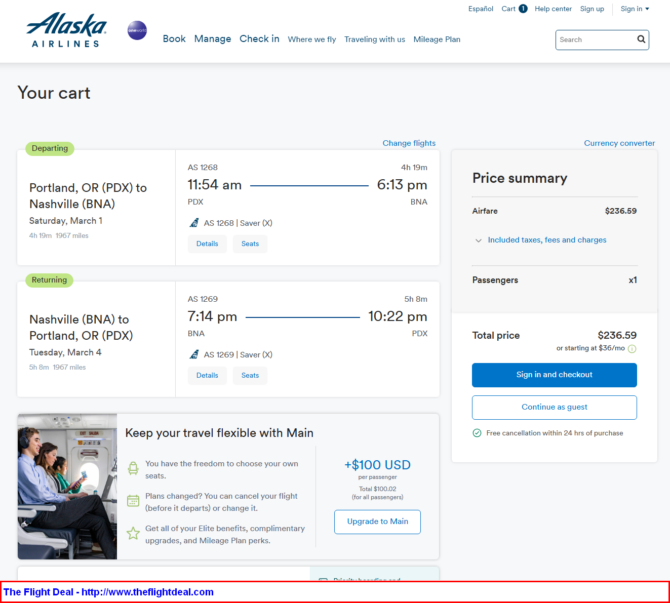Viewport: 670px width, 603px height.
Task: Click the star icon beside Elite benefits
Action: coord(133,533)
